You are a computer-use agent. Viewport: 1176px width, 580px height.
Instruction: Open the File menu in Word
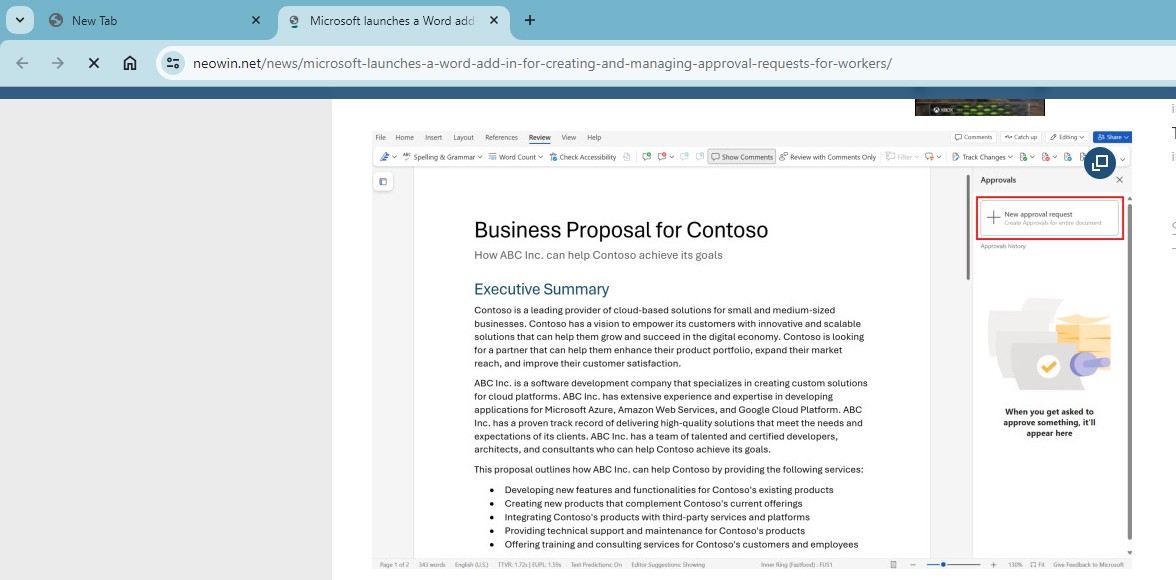(380, 137)
